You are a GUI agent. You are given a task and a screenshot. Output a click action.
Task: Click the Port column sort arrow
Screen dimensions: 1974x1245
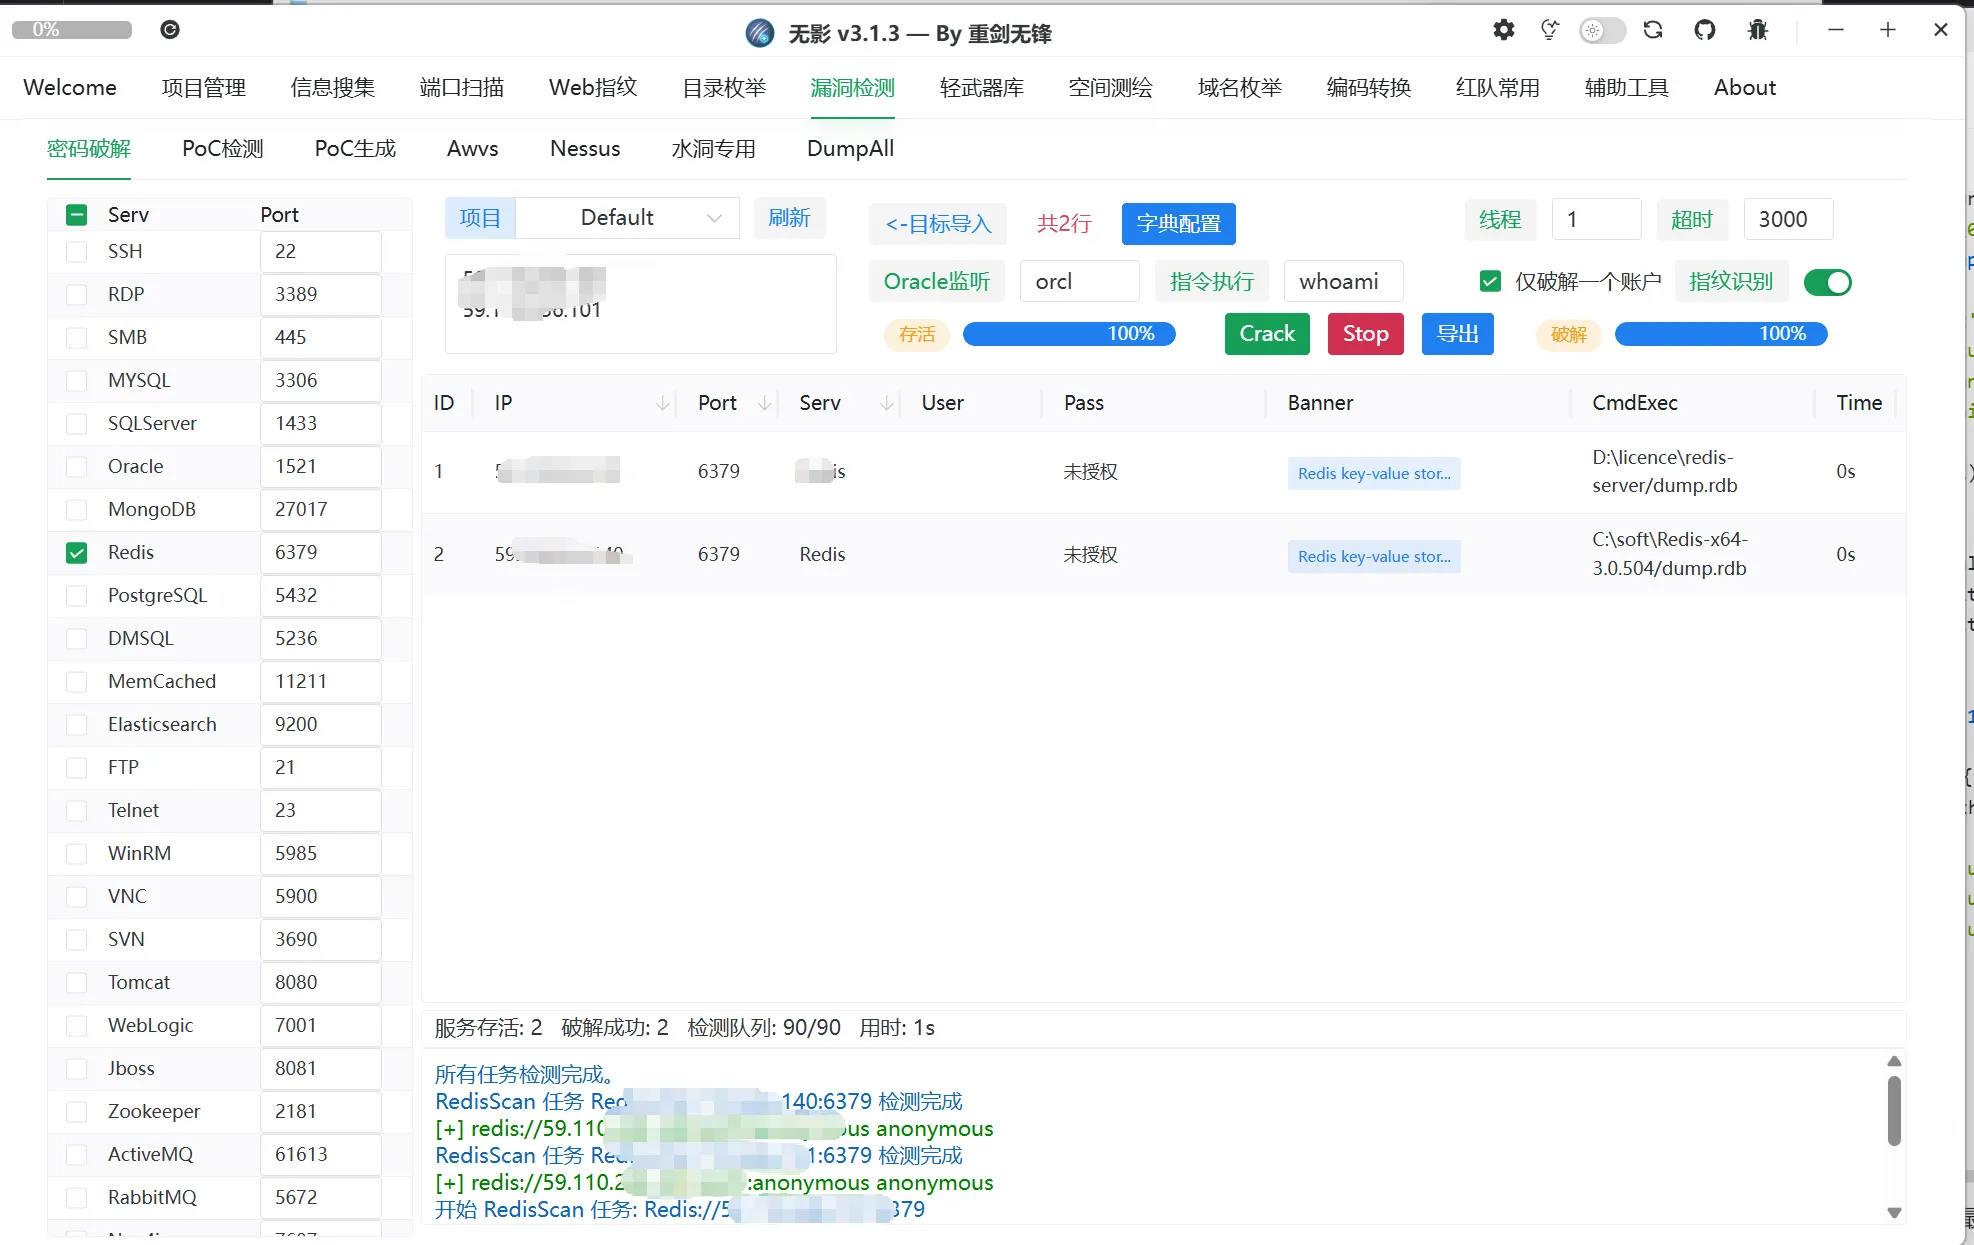coord(765,403)
